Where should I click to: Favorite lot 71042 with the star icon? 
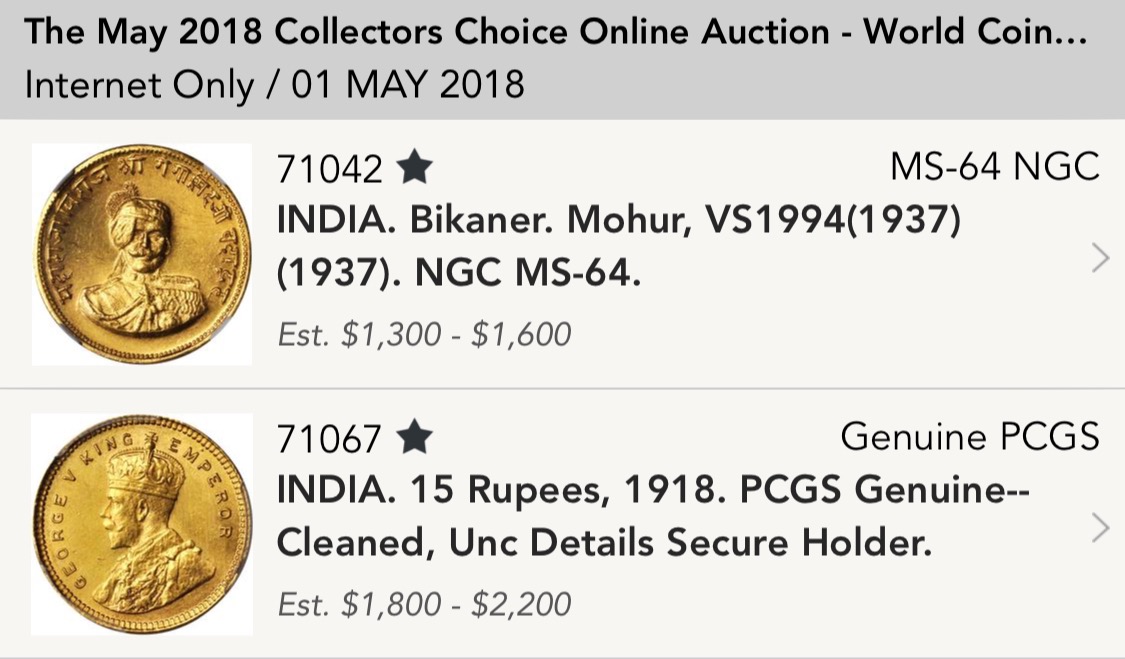tap(414, 169)
